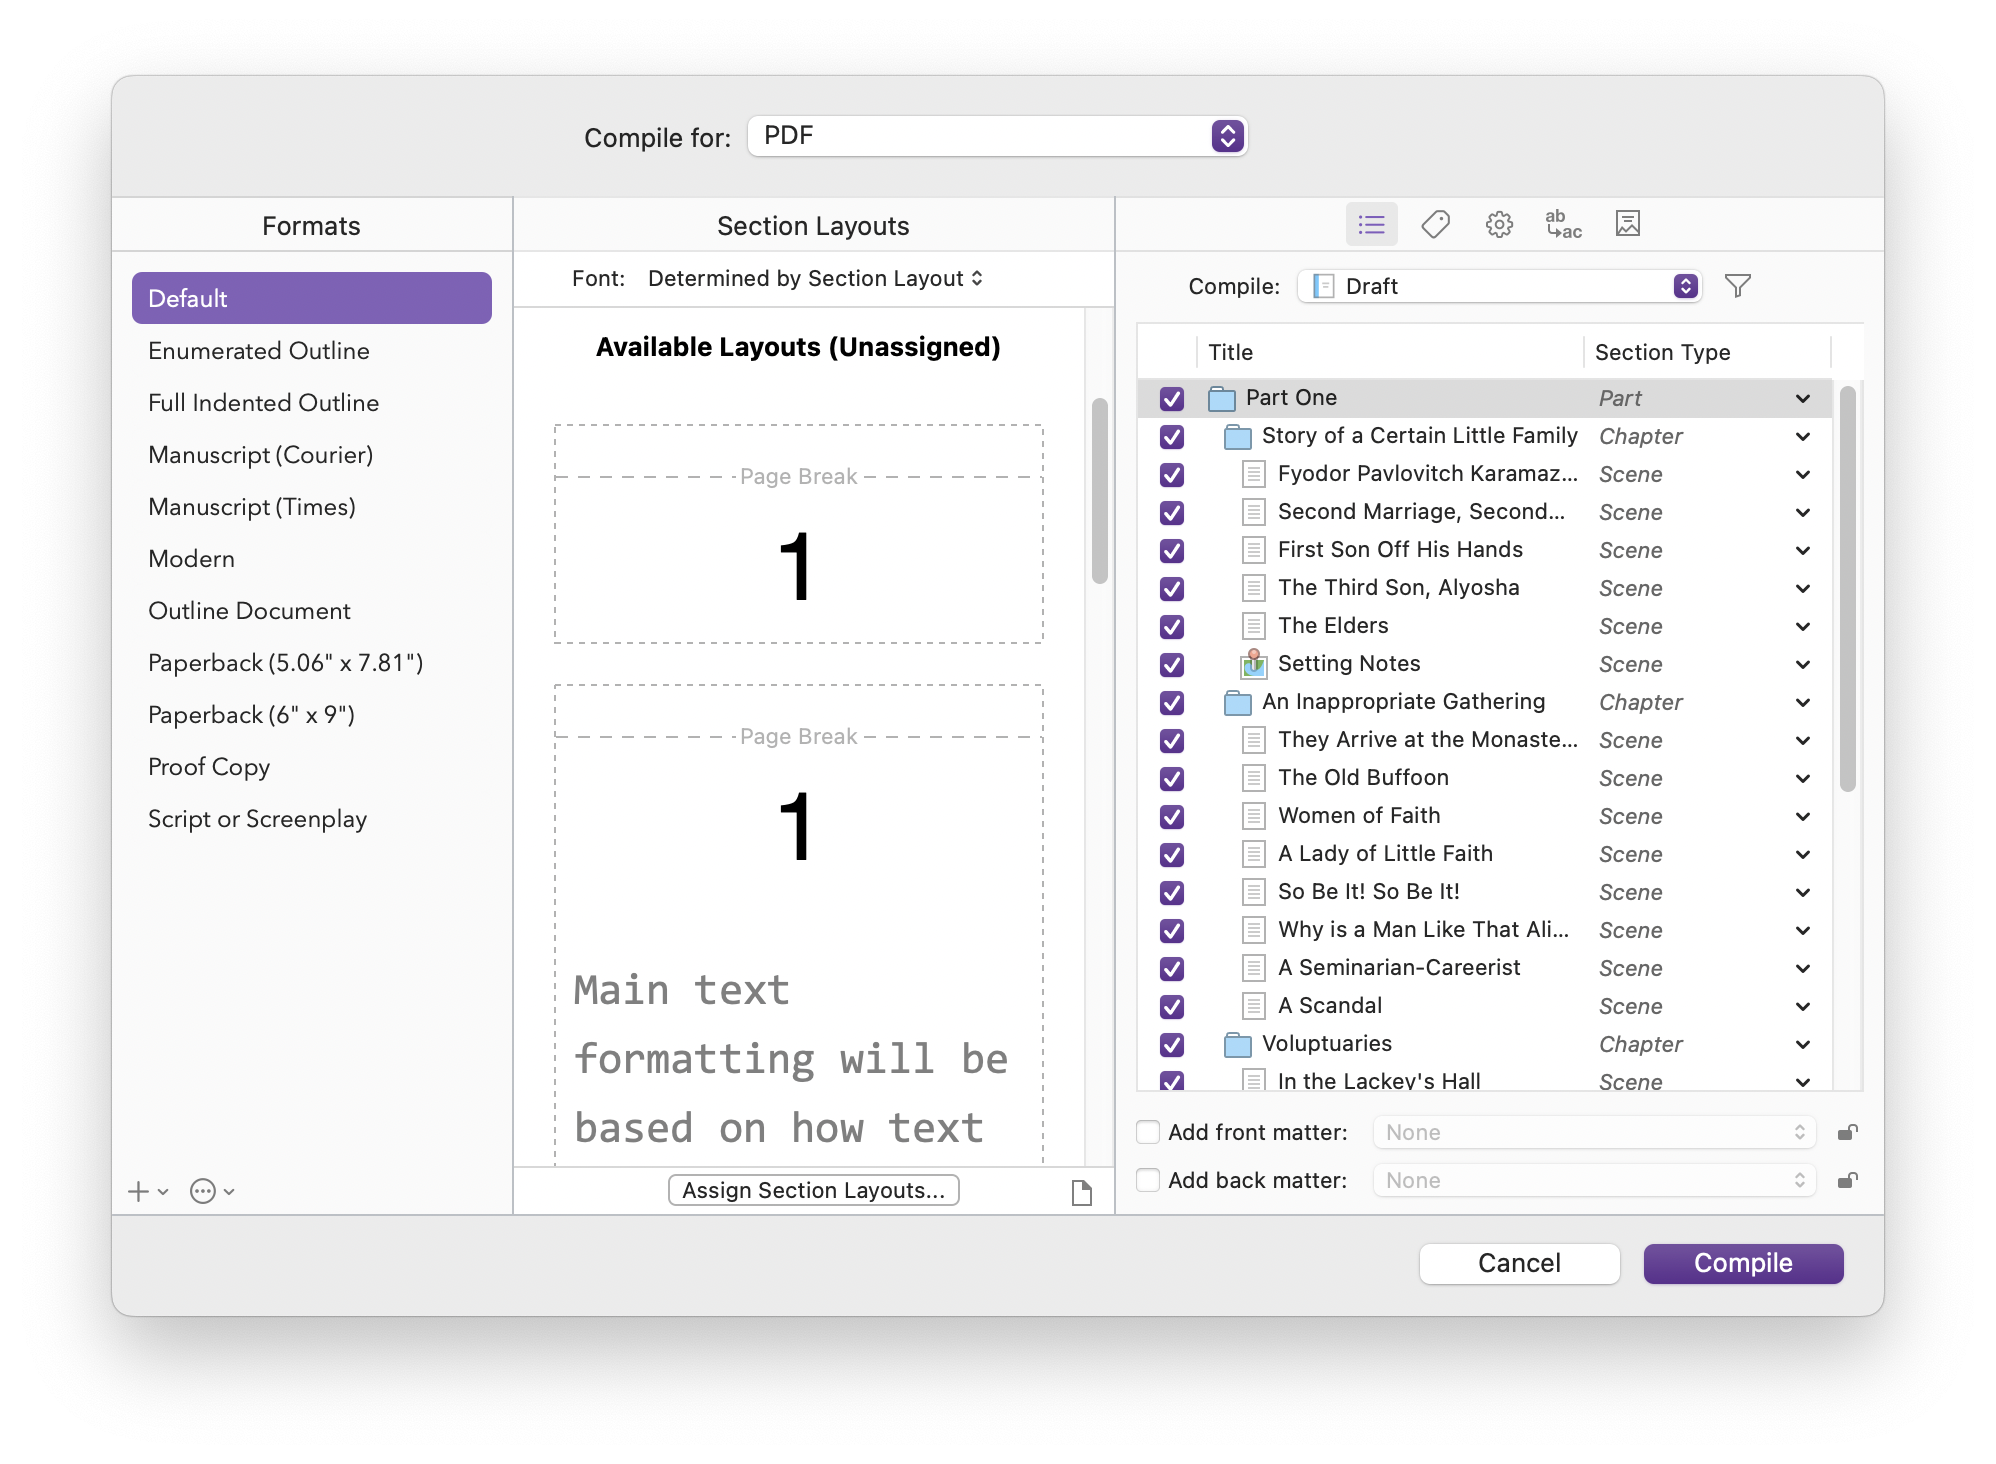Click the Cancel button
This screenshot has width=1996, height=1464.
tap(1518, 1264)
